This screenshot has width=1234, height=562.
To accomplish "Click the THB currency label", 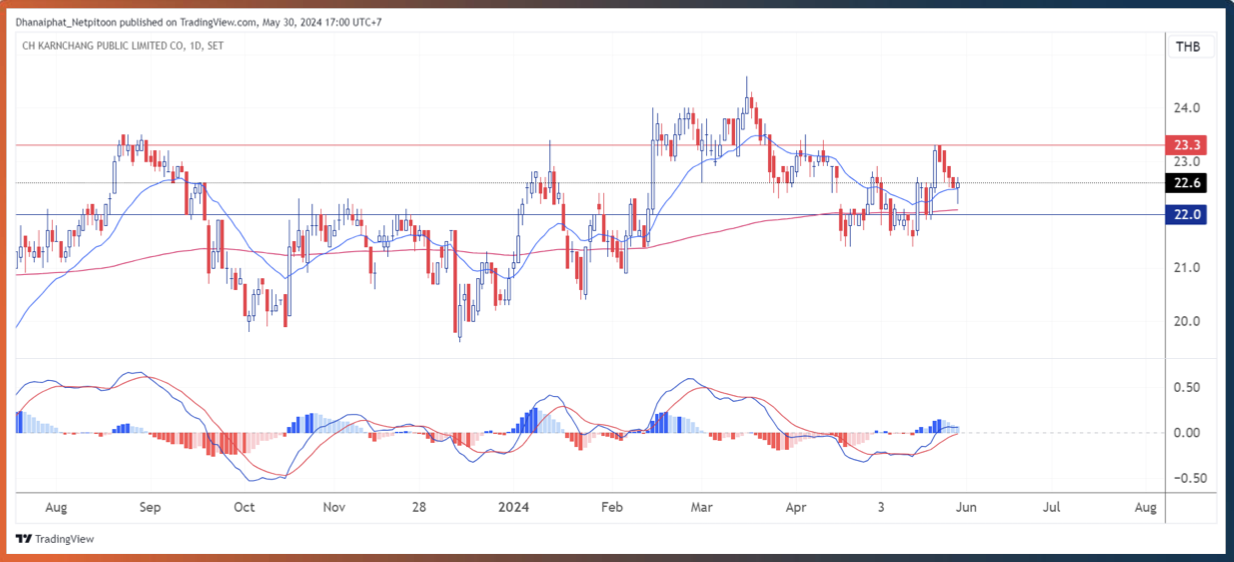I will tap(1188, 47).
